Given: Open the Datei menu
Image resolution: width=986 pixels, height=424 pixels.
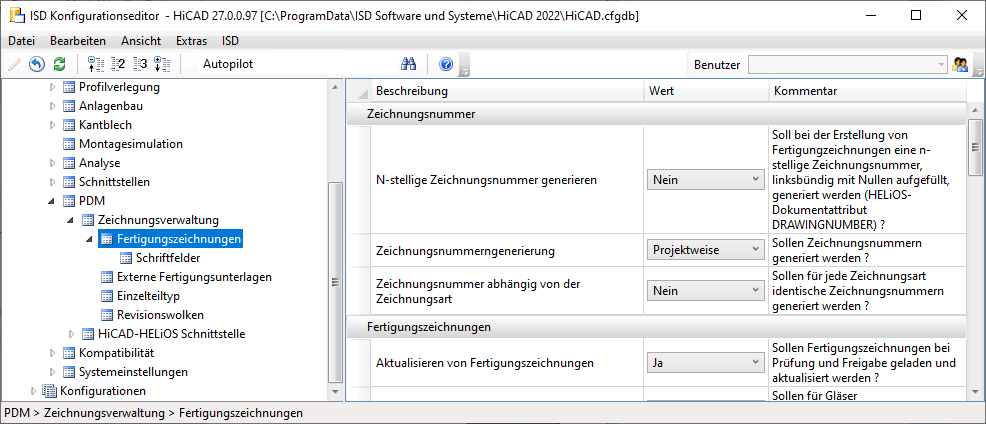Looking at the screenshot, I should pos(21,41).
